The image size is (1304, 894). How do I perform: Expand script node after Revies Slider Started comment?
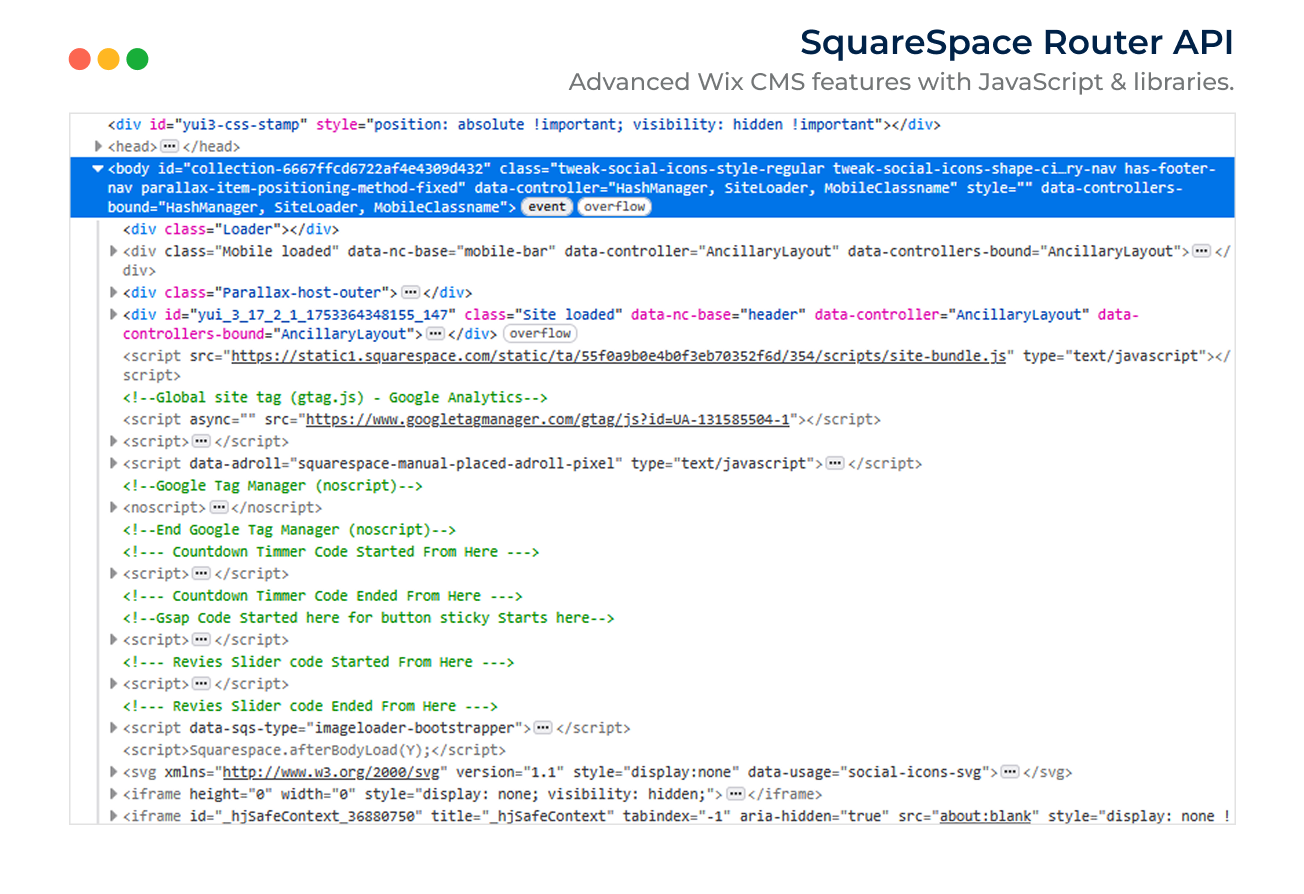[113, 684]
